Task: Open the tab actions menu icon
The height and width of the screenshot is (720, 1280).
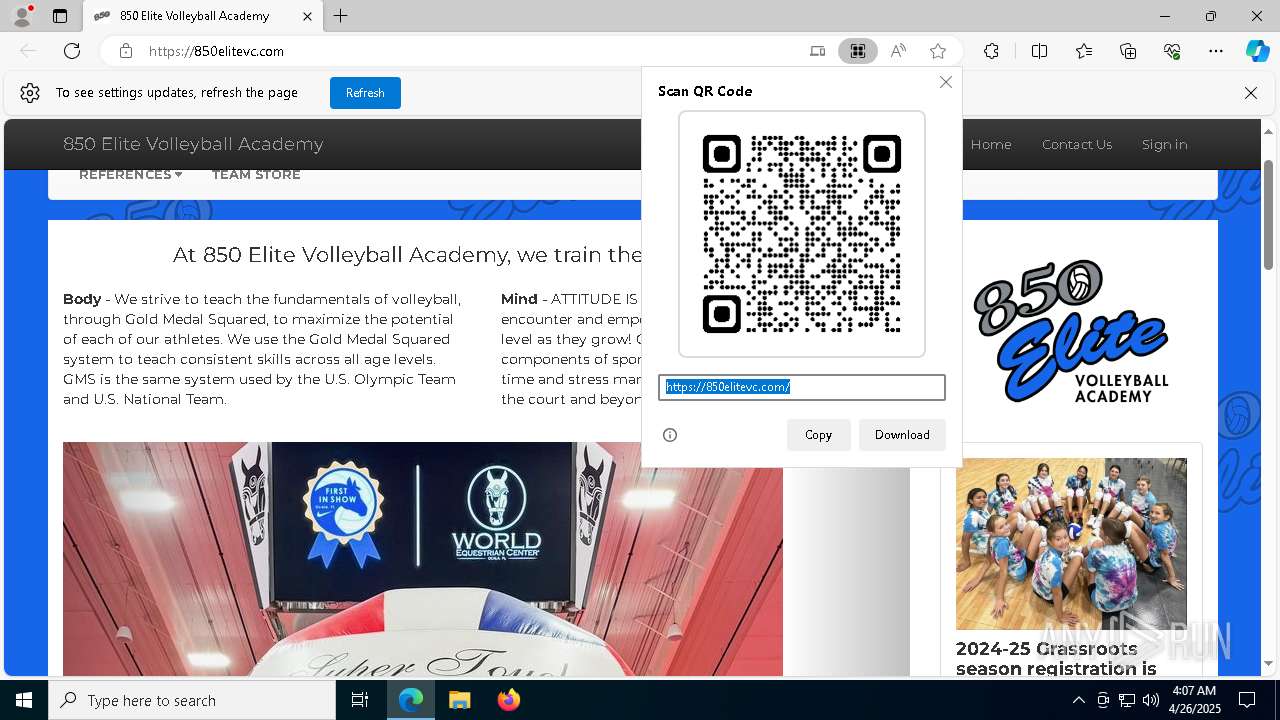Action: click(60, 16)
